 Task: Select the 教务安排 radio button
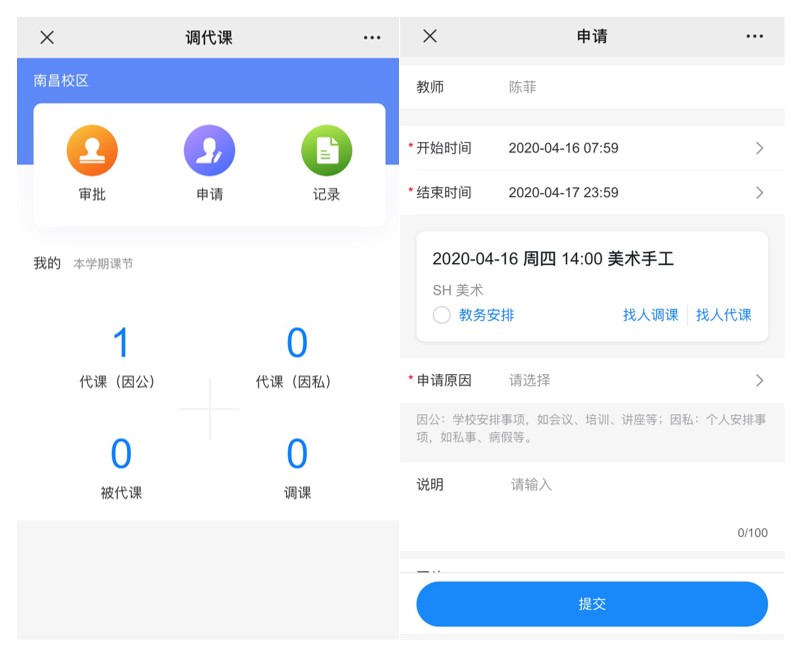pos(442,315)
